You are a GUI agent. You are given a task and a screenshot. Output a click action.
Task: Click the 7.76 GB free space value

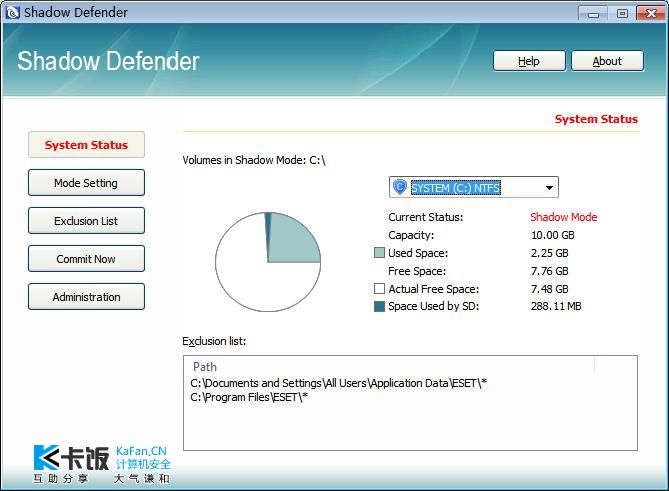point(550,271)
